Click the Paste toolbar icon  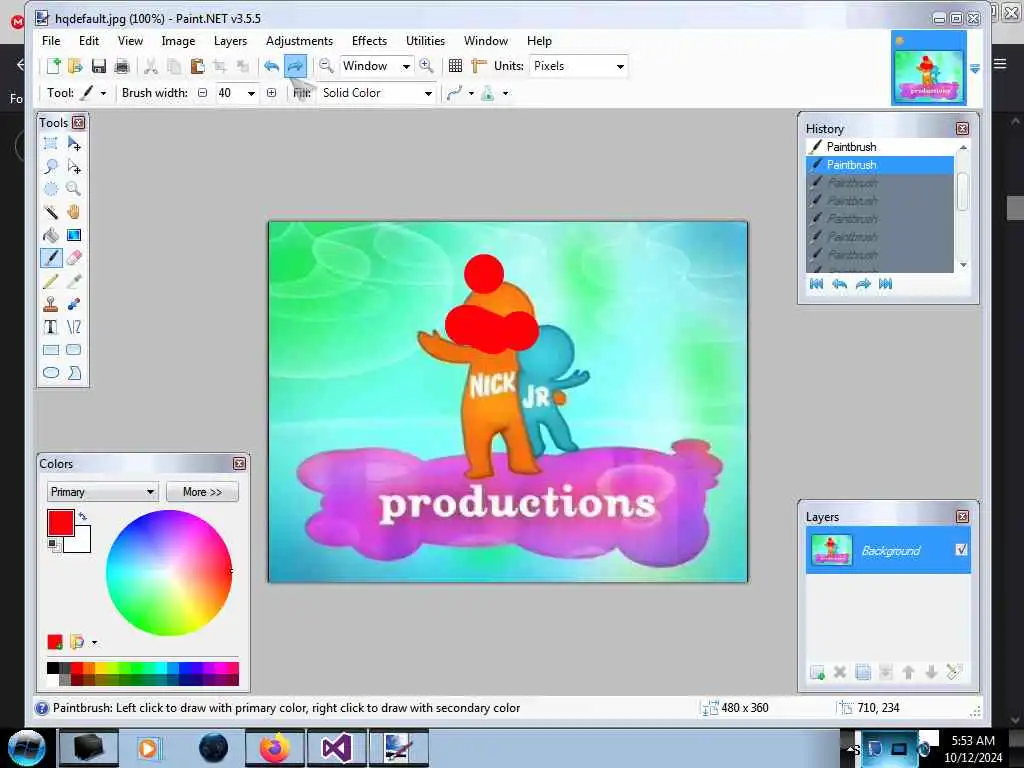[197, 66]
